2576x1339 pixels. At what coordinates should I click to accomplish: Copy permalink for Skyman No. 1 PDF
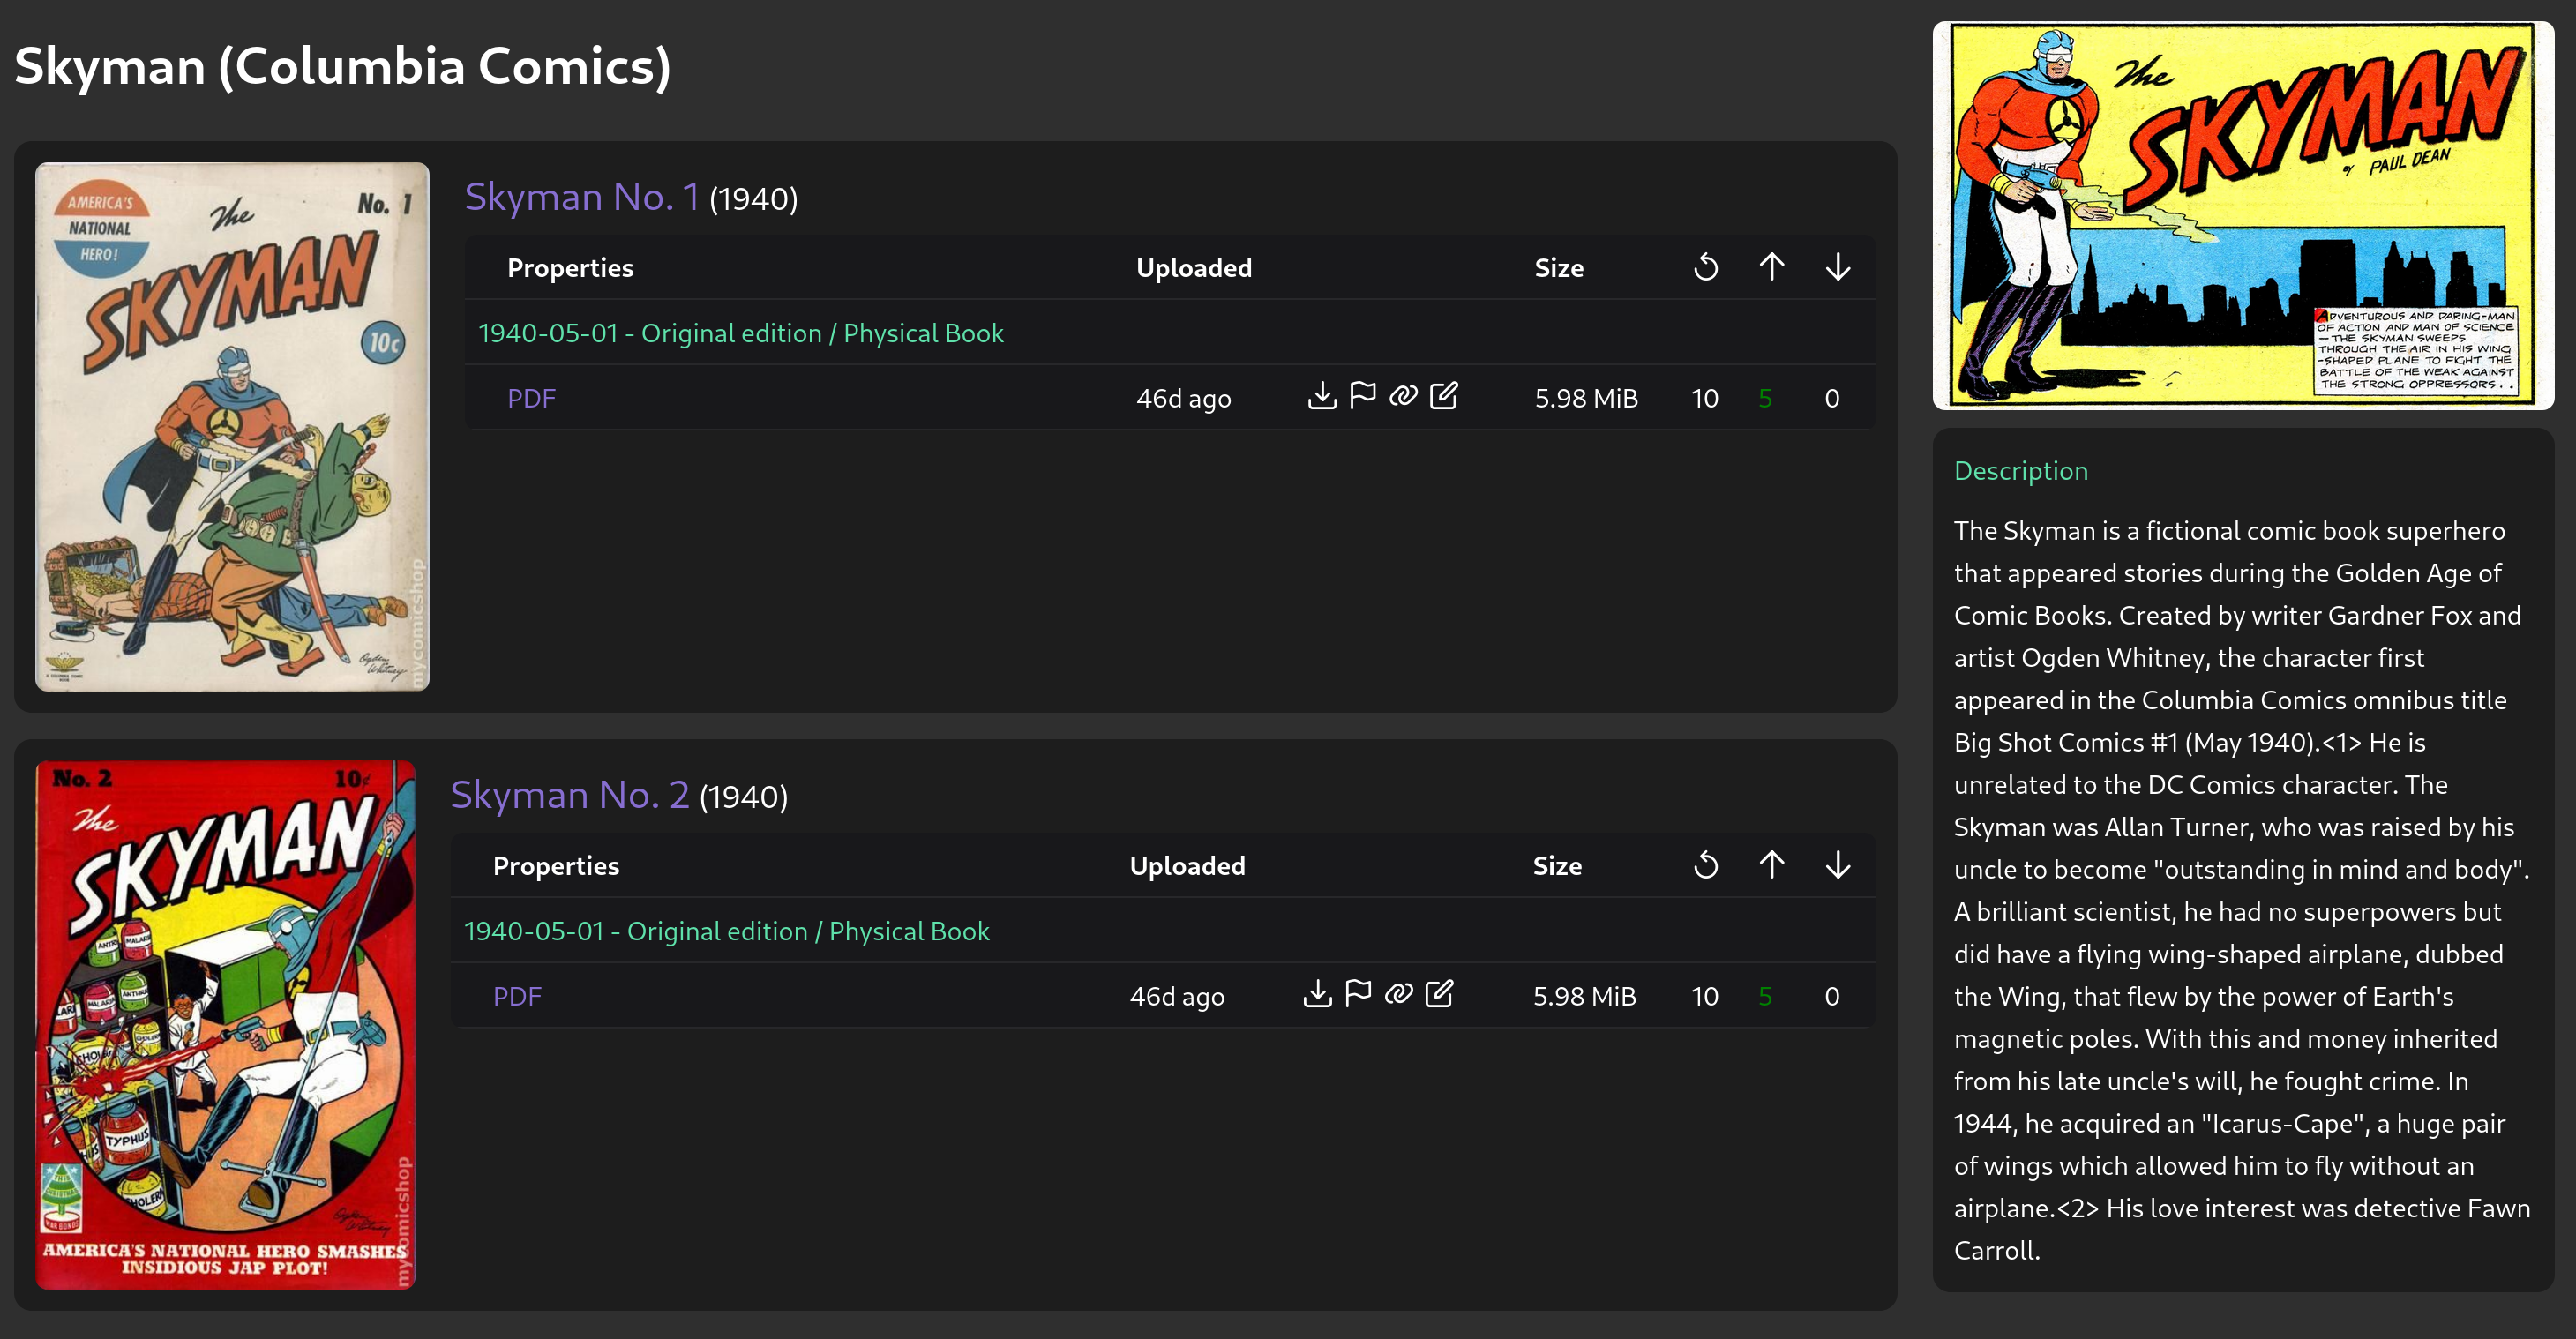click(1403, 396)
